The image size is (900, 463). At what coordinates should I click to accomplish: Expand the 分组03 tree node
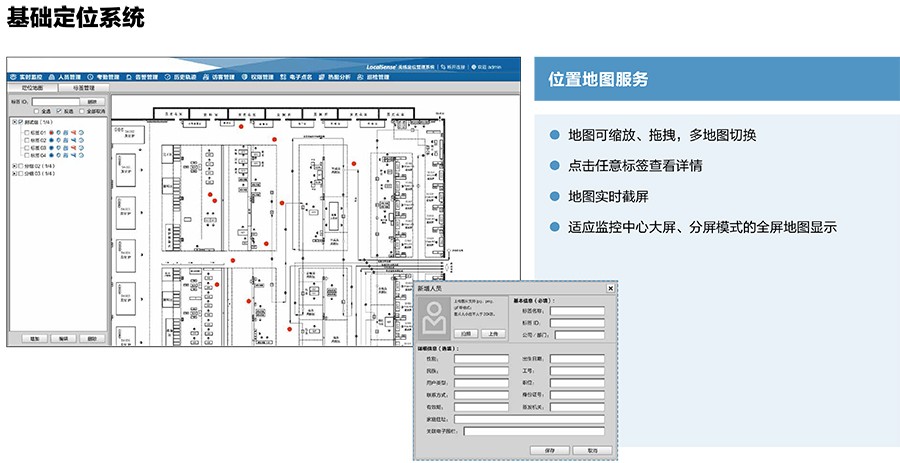pyautogui.click(x=13, y=173)
